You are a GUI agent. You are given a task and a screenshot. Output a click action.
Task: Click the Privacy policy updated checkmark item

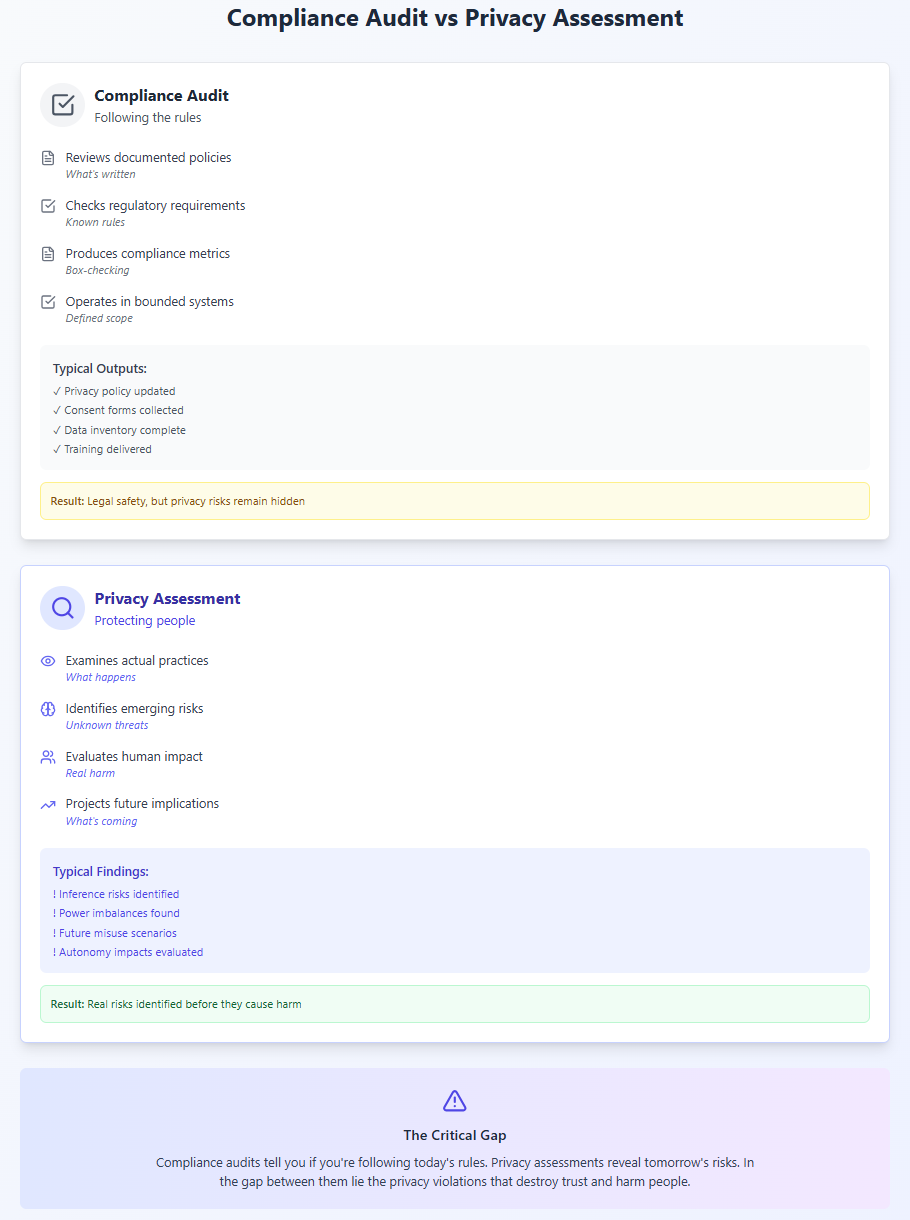[114, 391]
